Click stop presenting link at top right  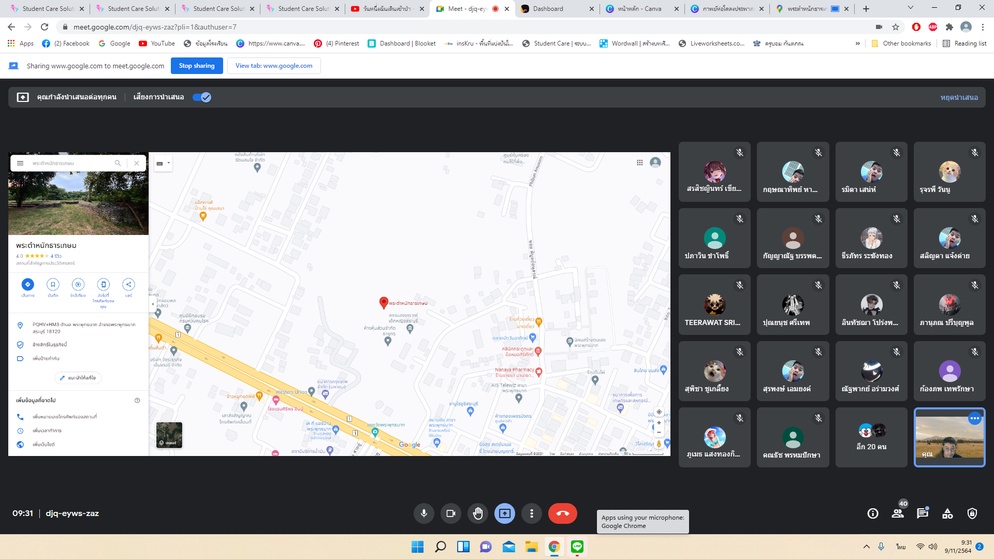pos(958,97)
